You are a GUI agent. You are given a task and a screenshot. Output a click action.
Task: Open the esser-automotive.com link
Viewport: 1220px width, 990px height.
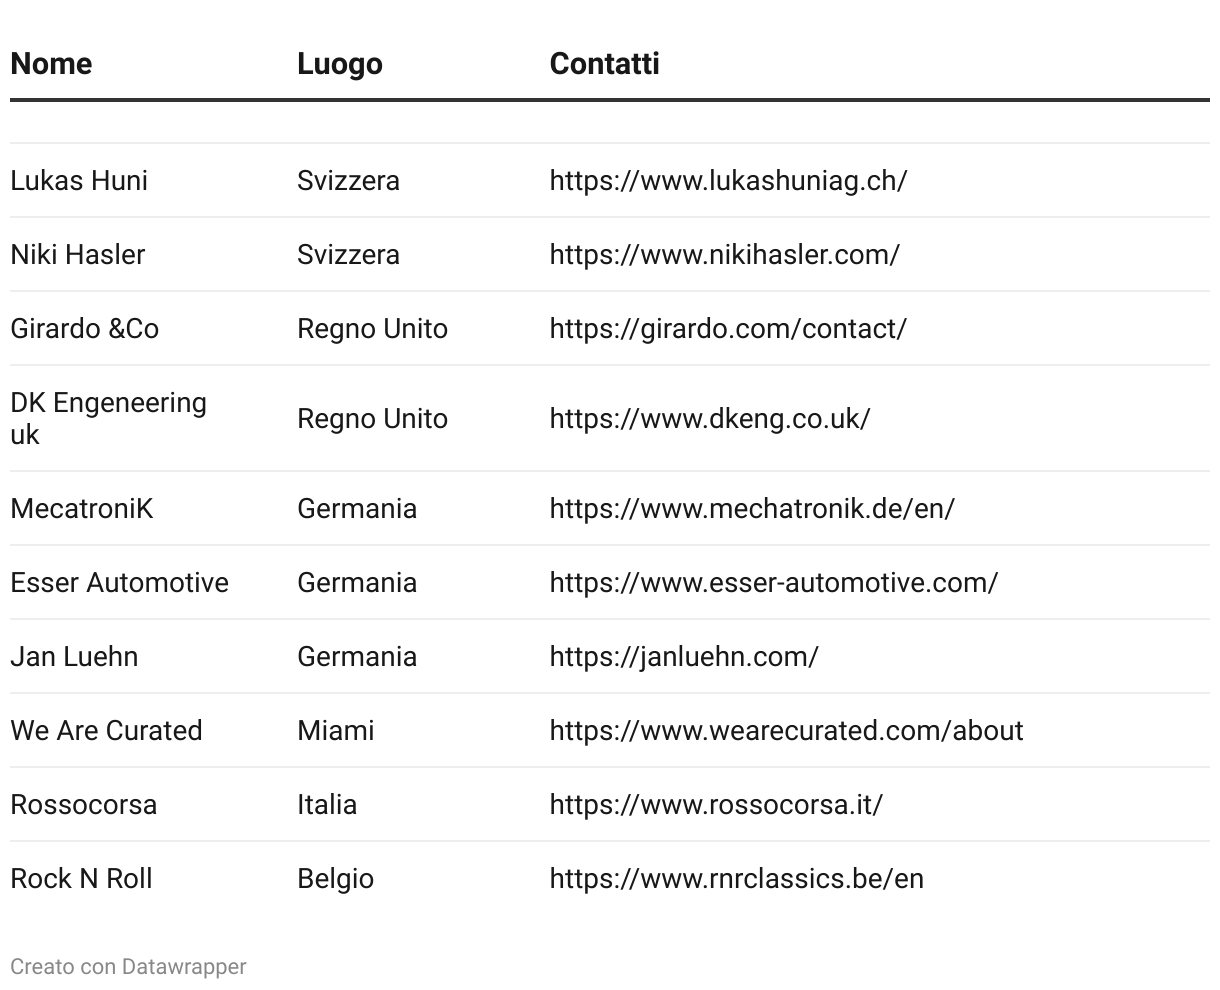(773, 583)
